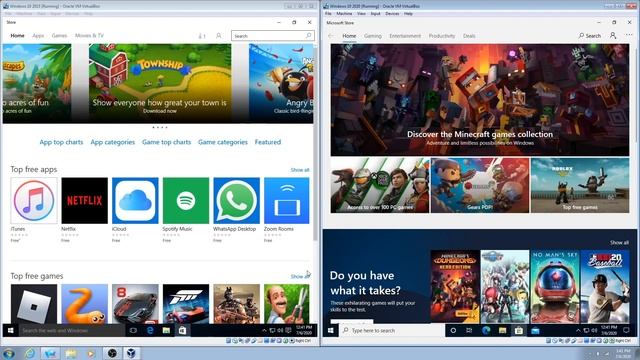640x360 pixels.
Task: Open the Minecraft Dungeons game cover
Action: (x=455, y=287)
